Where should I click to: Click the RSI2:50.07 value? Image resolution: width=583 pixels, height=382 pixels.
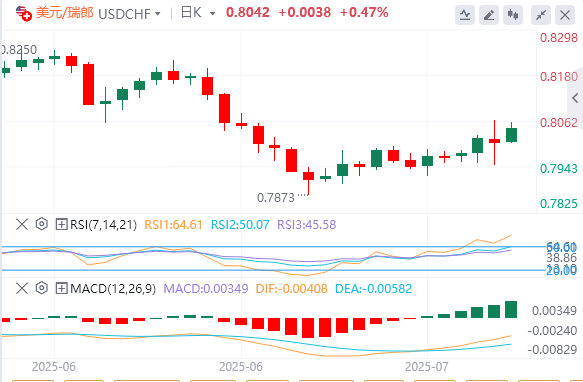(240, 225)
